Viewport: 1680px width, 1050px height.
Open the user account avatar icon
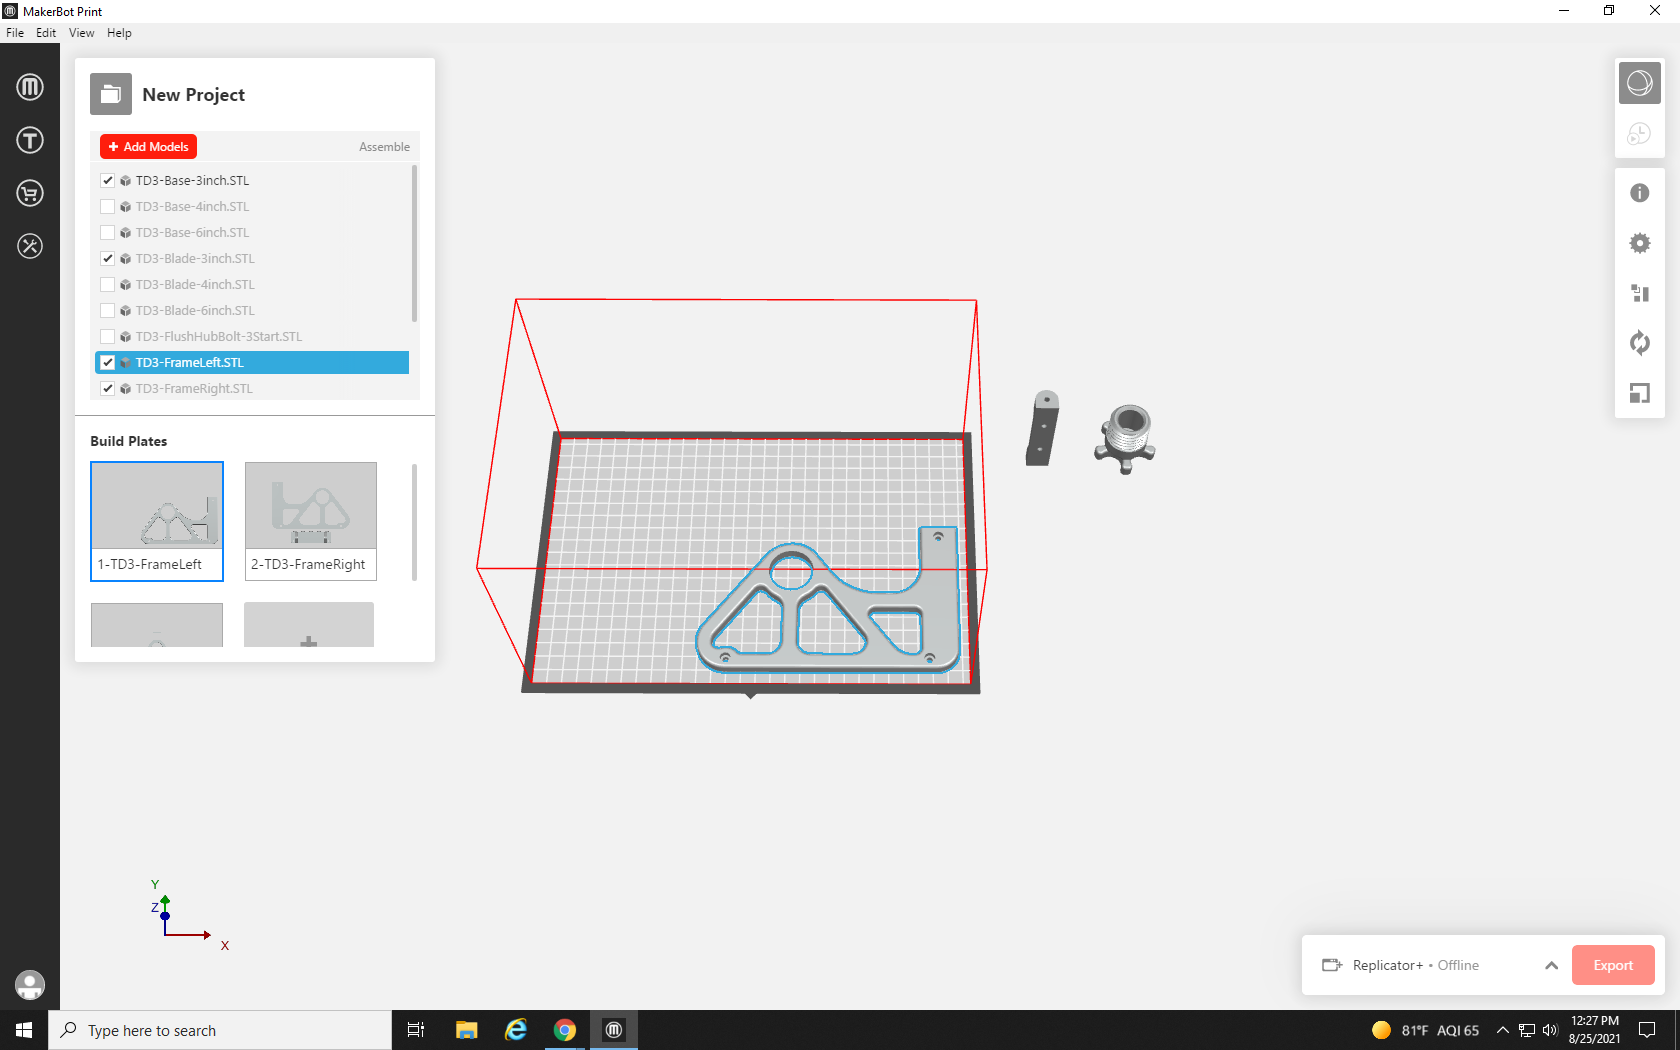coord(30,985)
